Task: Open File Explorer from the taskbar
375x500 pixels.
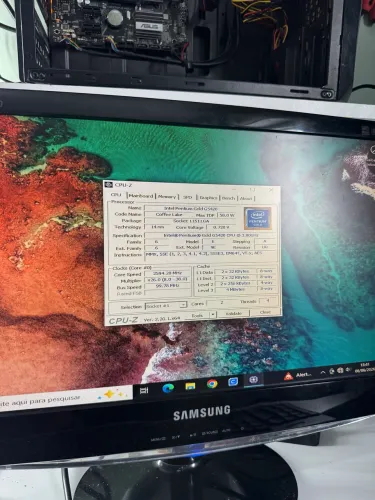Action: [x=190, y=386]
